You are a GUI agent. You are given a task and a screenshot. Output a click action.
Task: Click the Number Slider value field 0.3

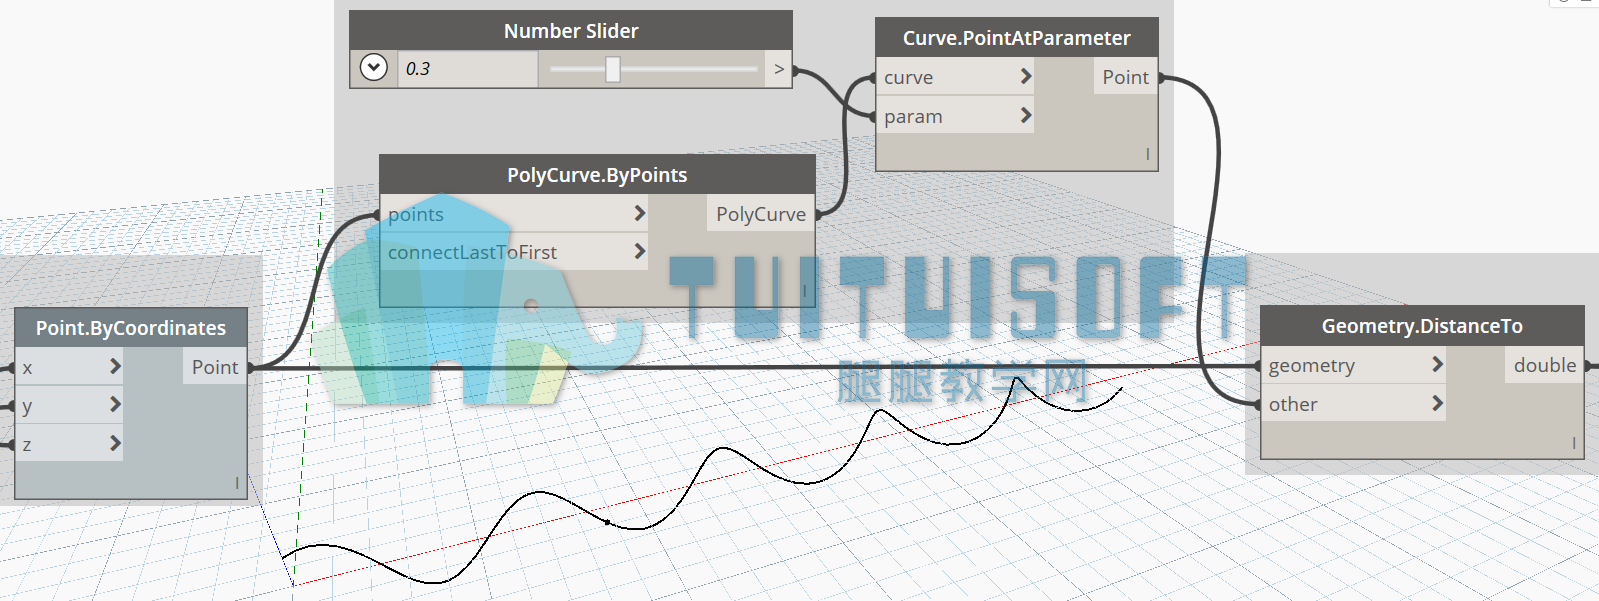point(467,69)
